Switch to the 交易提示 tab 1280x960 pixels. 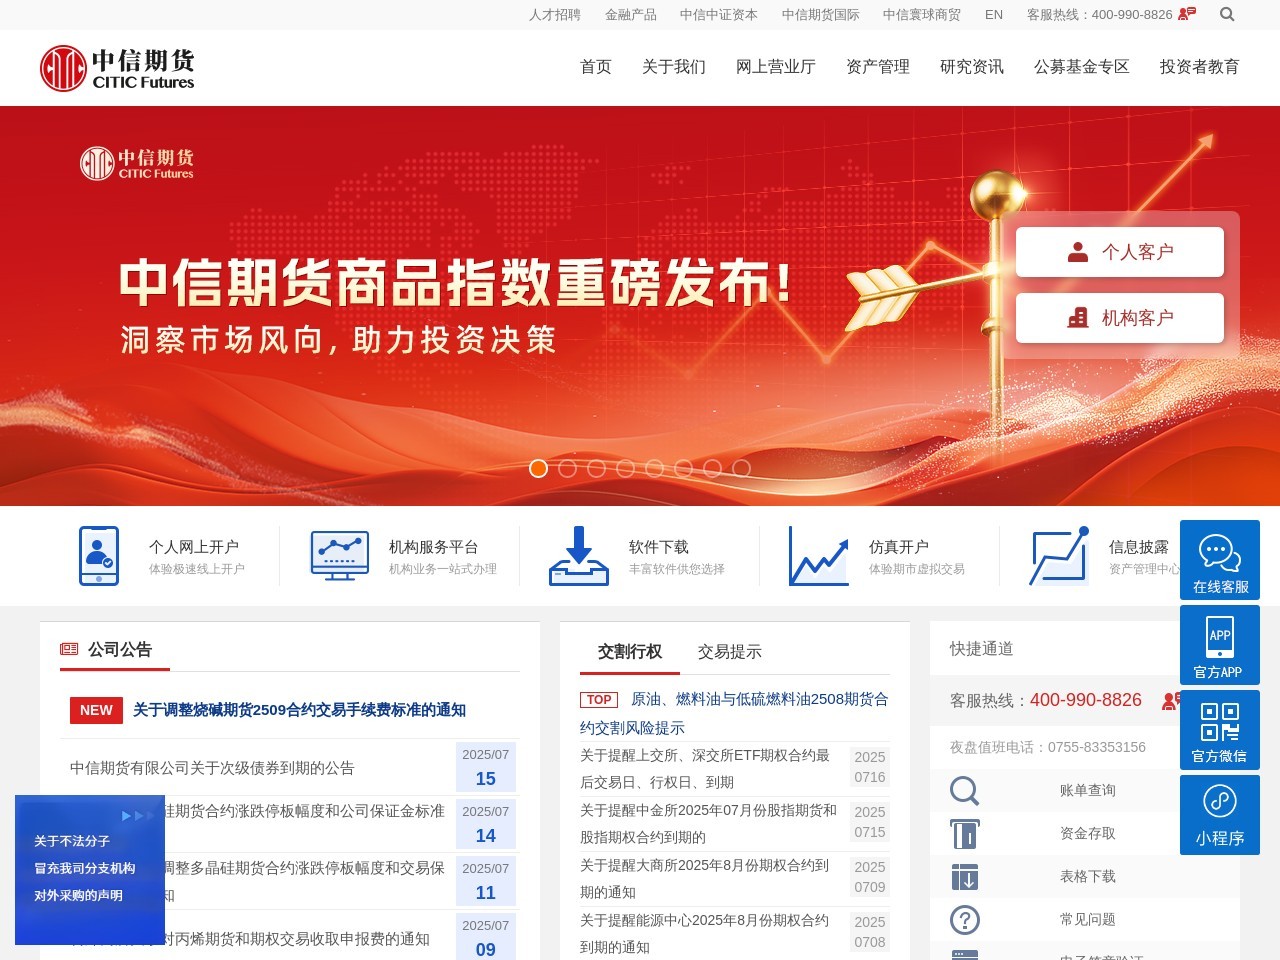tap(729, 652)
